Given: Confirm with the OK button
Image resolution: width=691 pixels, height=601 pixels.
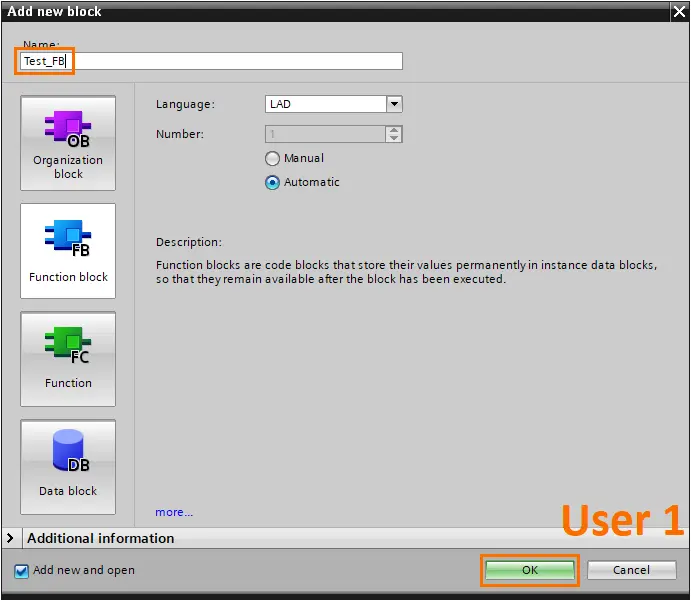Looking at the screenshot, I should [x=530, y=570].
